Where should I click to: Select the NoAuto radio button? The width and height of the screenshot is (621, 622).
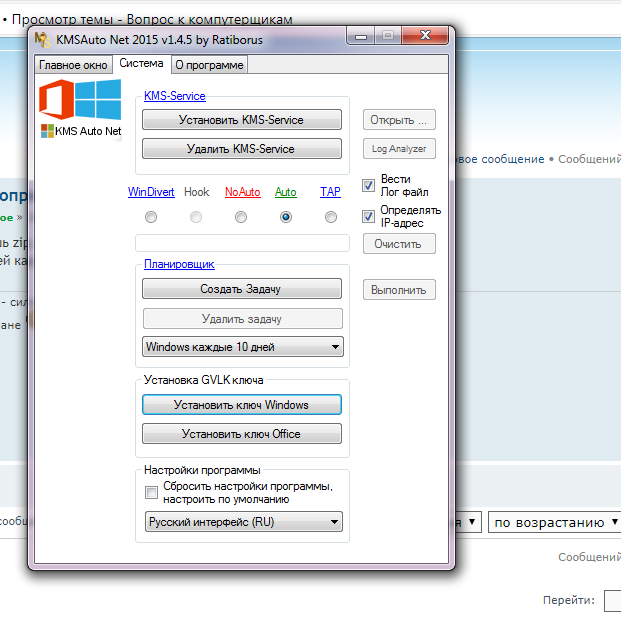(241, 217)
